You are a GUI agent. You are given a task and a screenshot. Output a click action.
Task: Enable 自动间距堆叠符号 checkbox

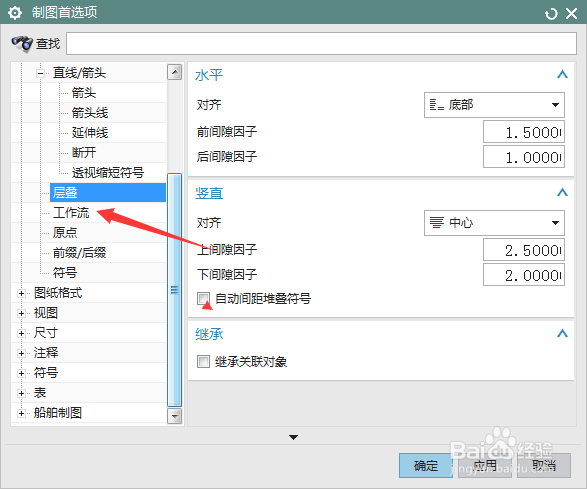click(203, 298)
